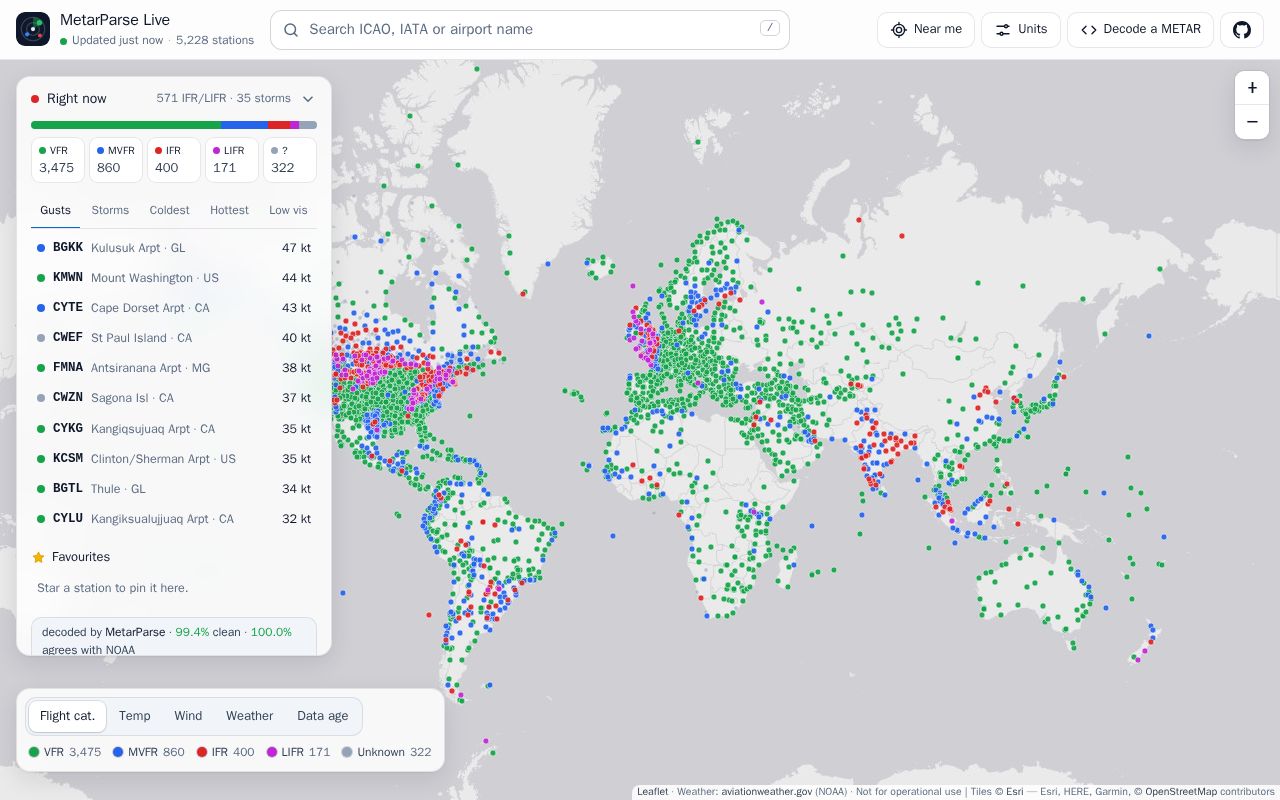Select Data age map layer

coord(322,716)
